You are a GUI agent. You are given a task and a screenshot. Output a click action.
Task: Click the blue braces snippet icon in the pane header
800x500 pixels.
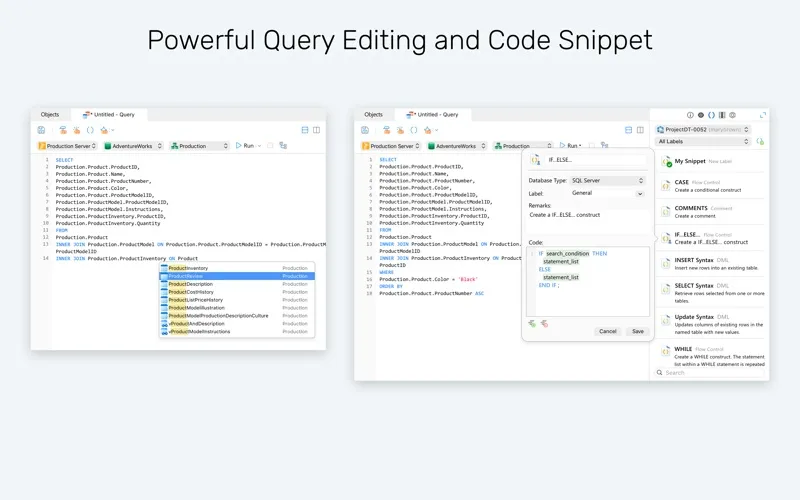pyautogui.click(x=711, y=115)
